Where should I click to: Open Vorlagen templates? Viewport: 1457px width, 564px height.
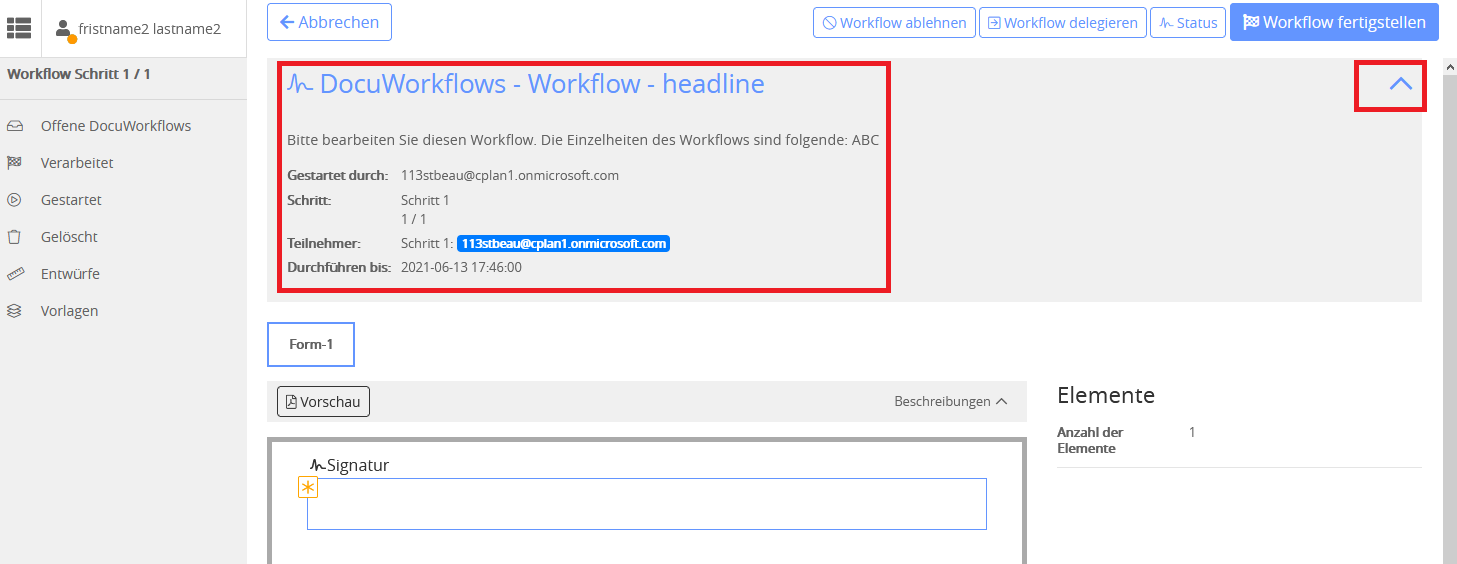pyautogui.click(x=69, y=311)
